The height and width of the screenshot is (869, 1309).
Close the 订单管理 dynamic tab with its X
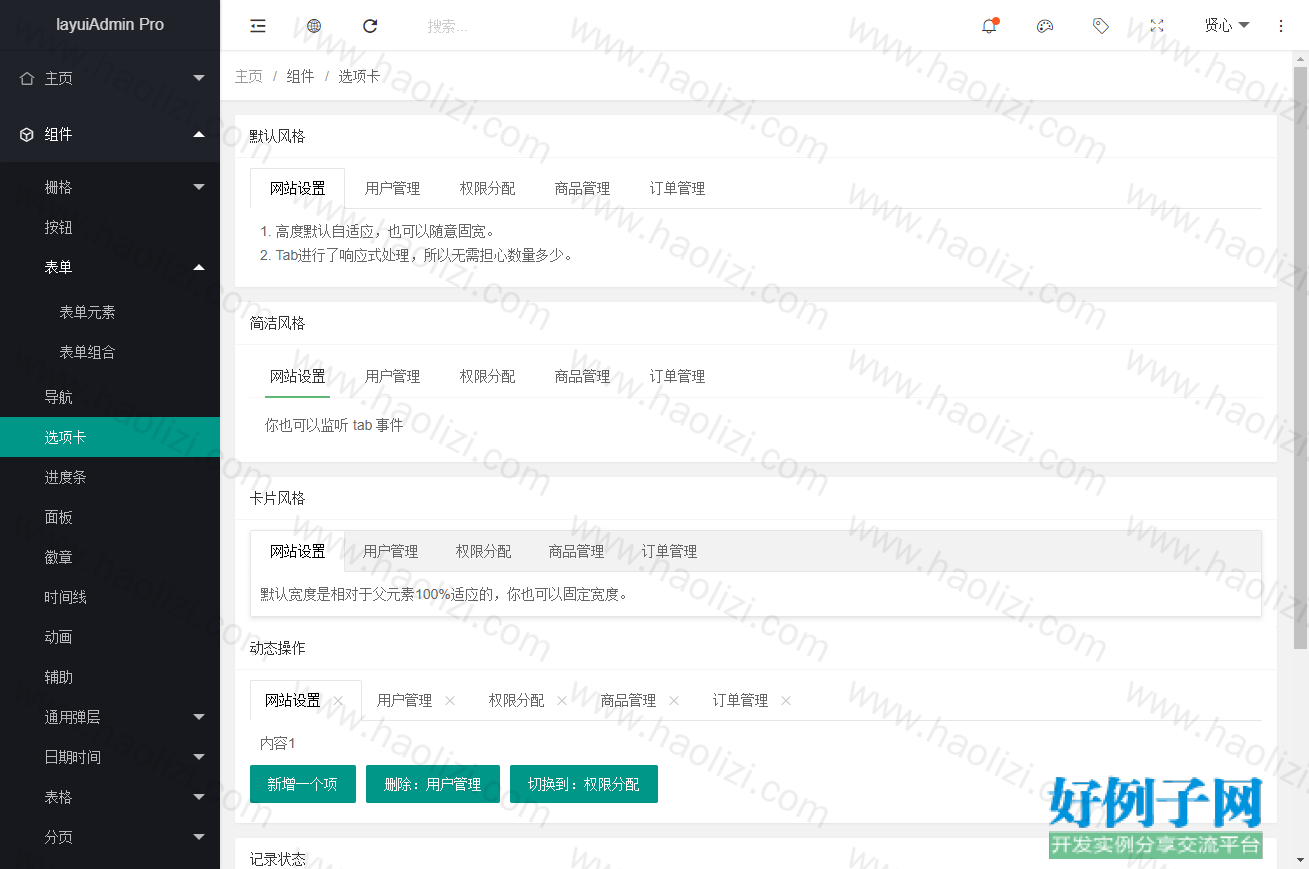786,701
